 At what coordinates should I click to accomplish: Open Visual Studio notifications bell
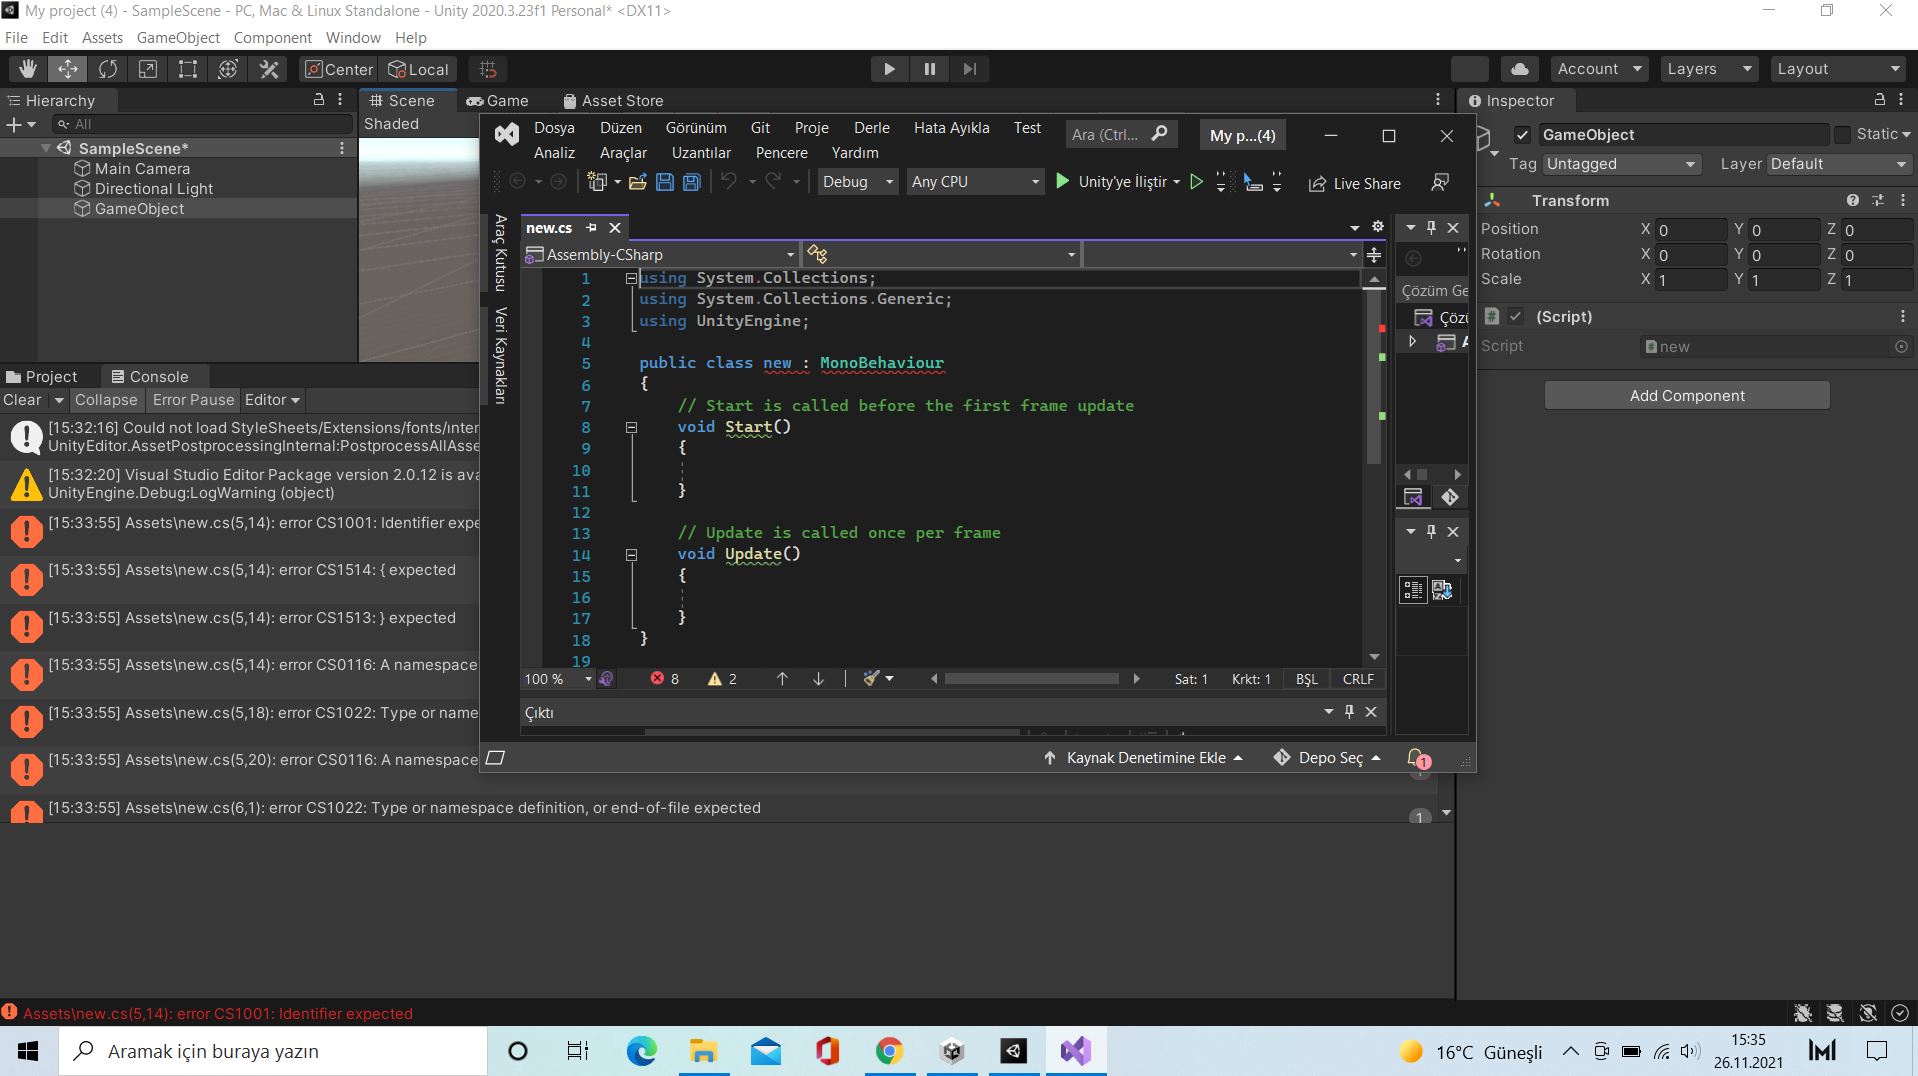pyautogui.click(x=1417, y=758)
